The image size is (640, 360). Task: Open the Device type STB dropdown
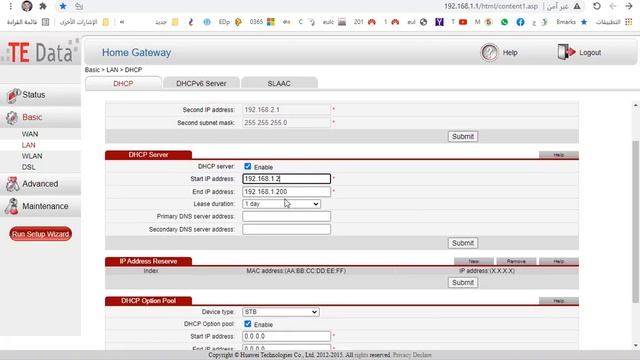281,312
